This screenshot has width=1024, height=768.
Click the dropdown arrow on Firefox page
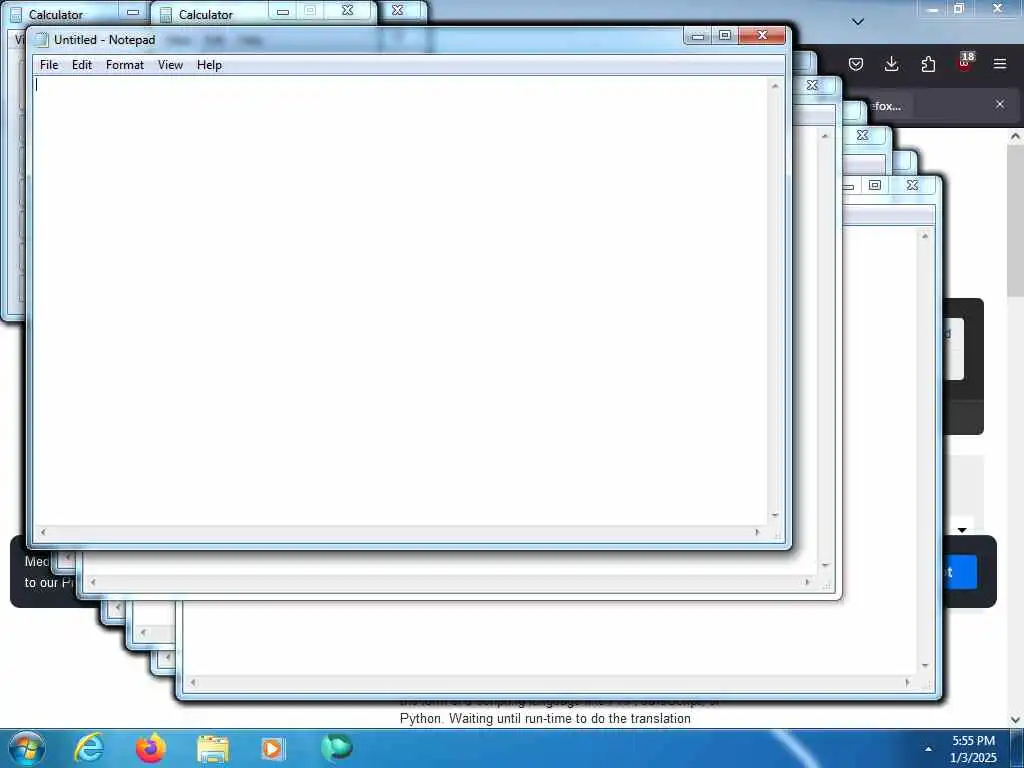963,530
